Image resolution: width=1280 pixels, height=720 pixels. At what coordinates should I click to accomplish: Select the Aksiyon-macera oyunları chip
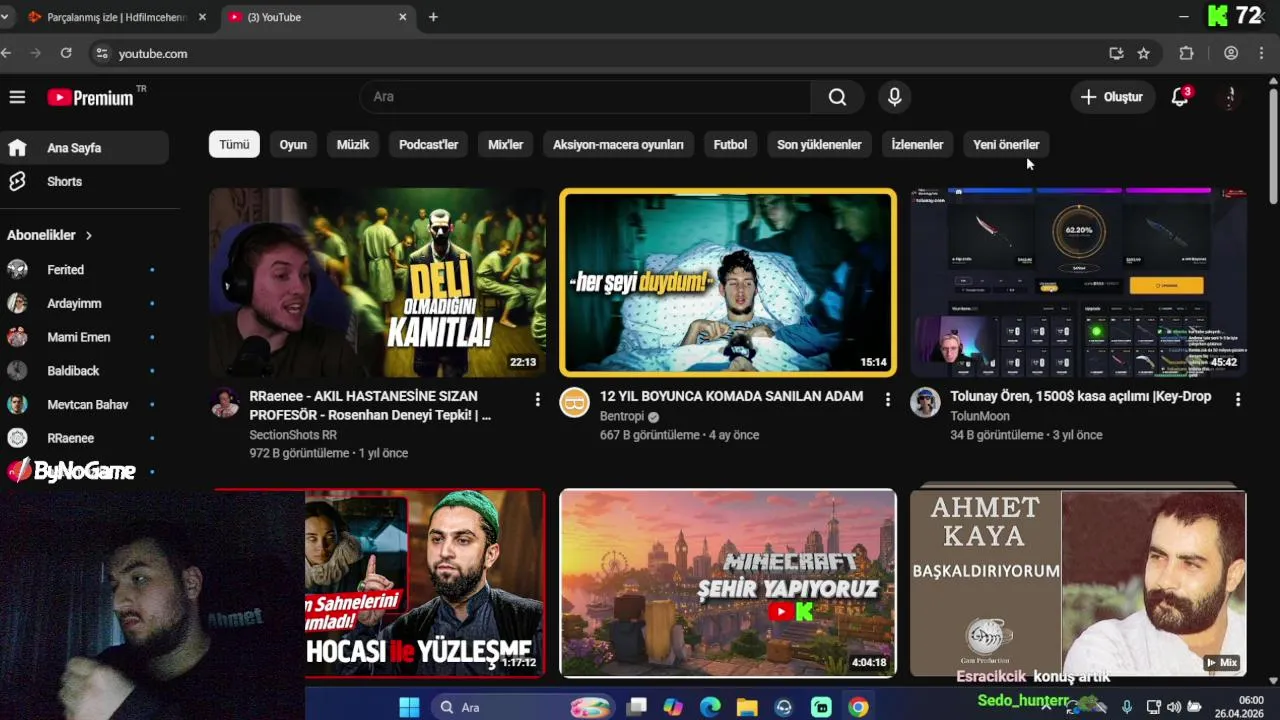[x=618, y=145]
